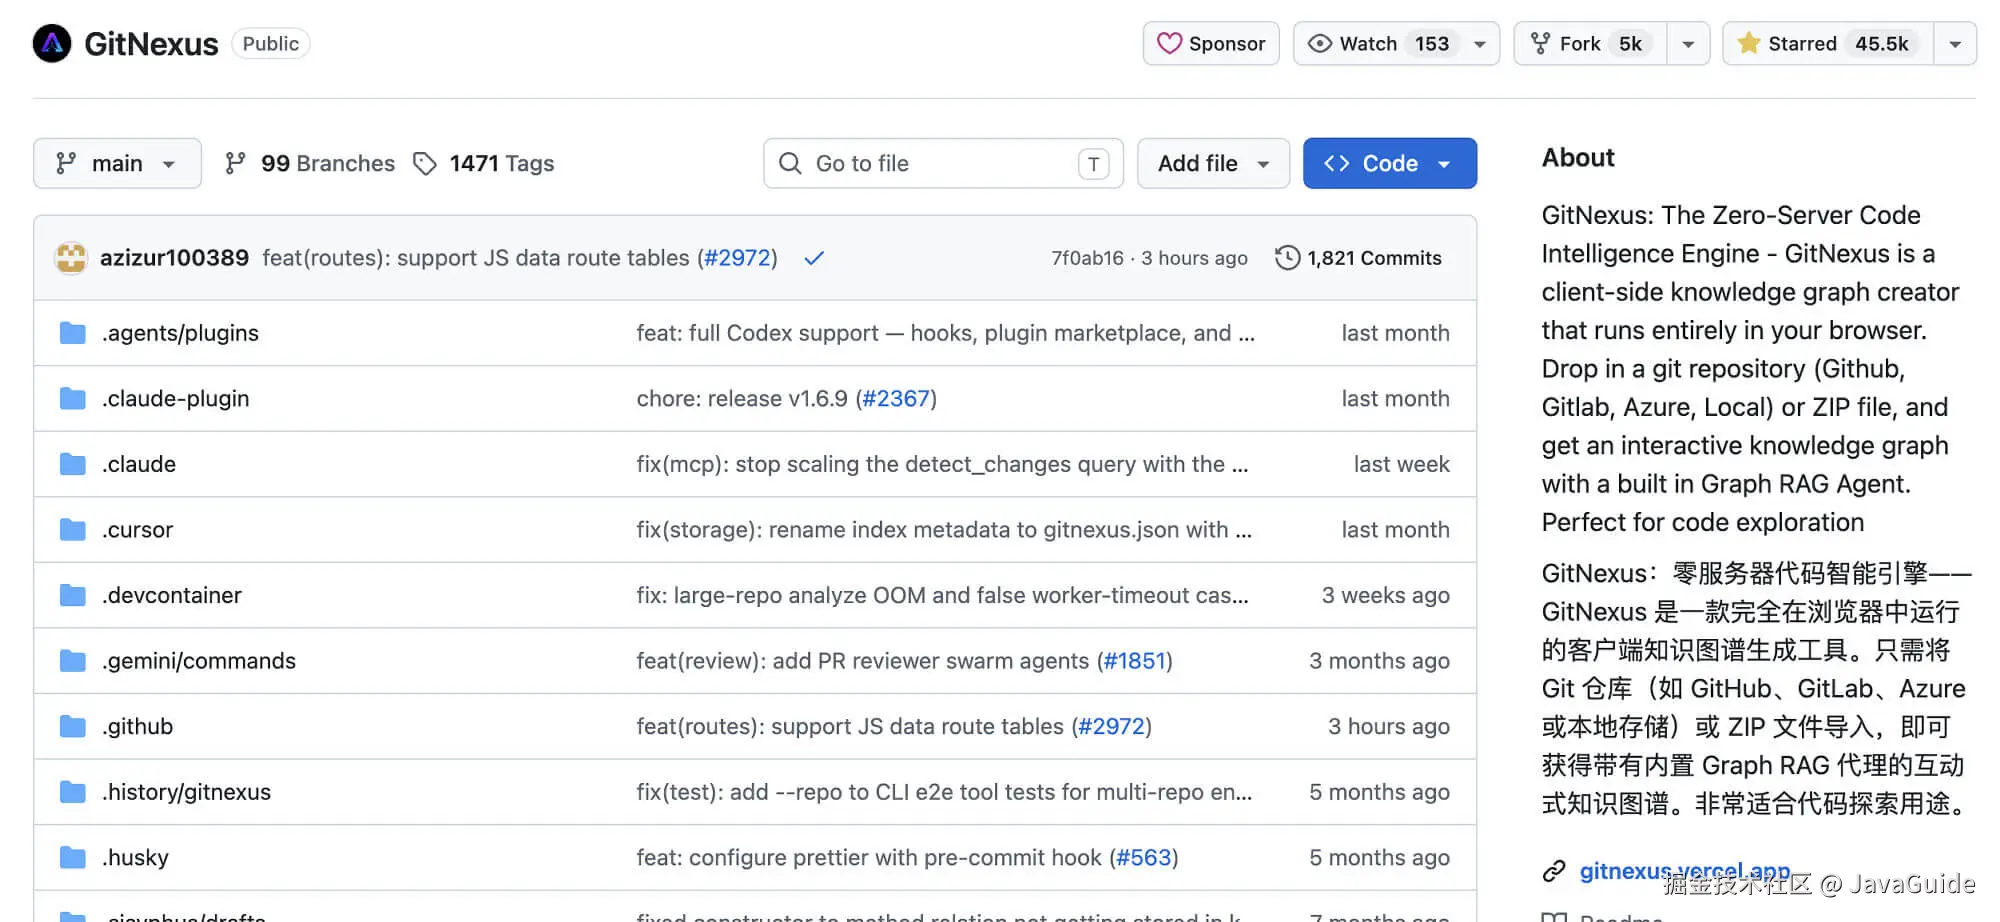Unstar the repo via the Starred button
This screenshot has width=2000, height=922.
click(1828, 44)
